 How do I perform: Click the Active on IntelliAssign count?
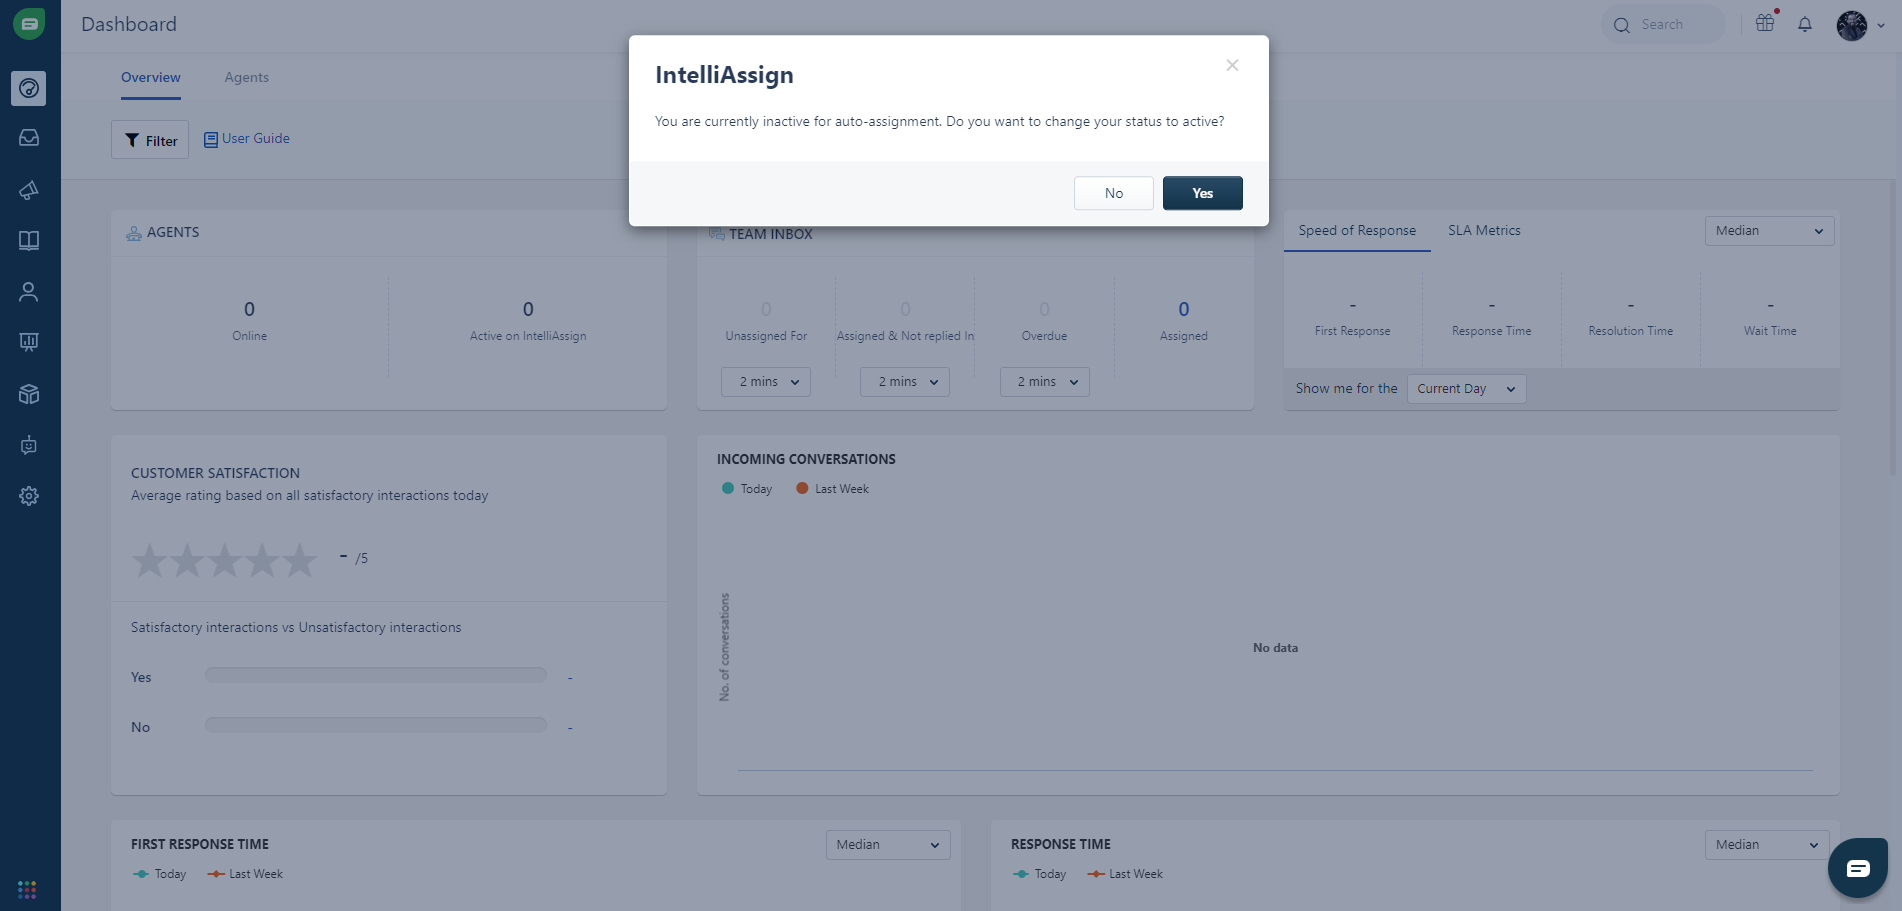(x=528, y=309)
